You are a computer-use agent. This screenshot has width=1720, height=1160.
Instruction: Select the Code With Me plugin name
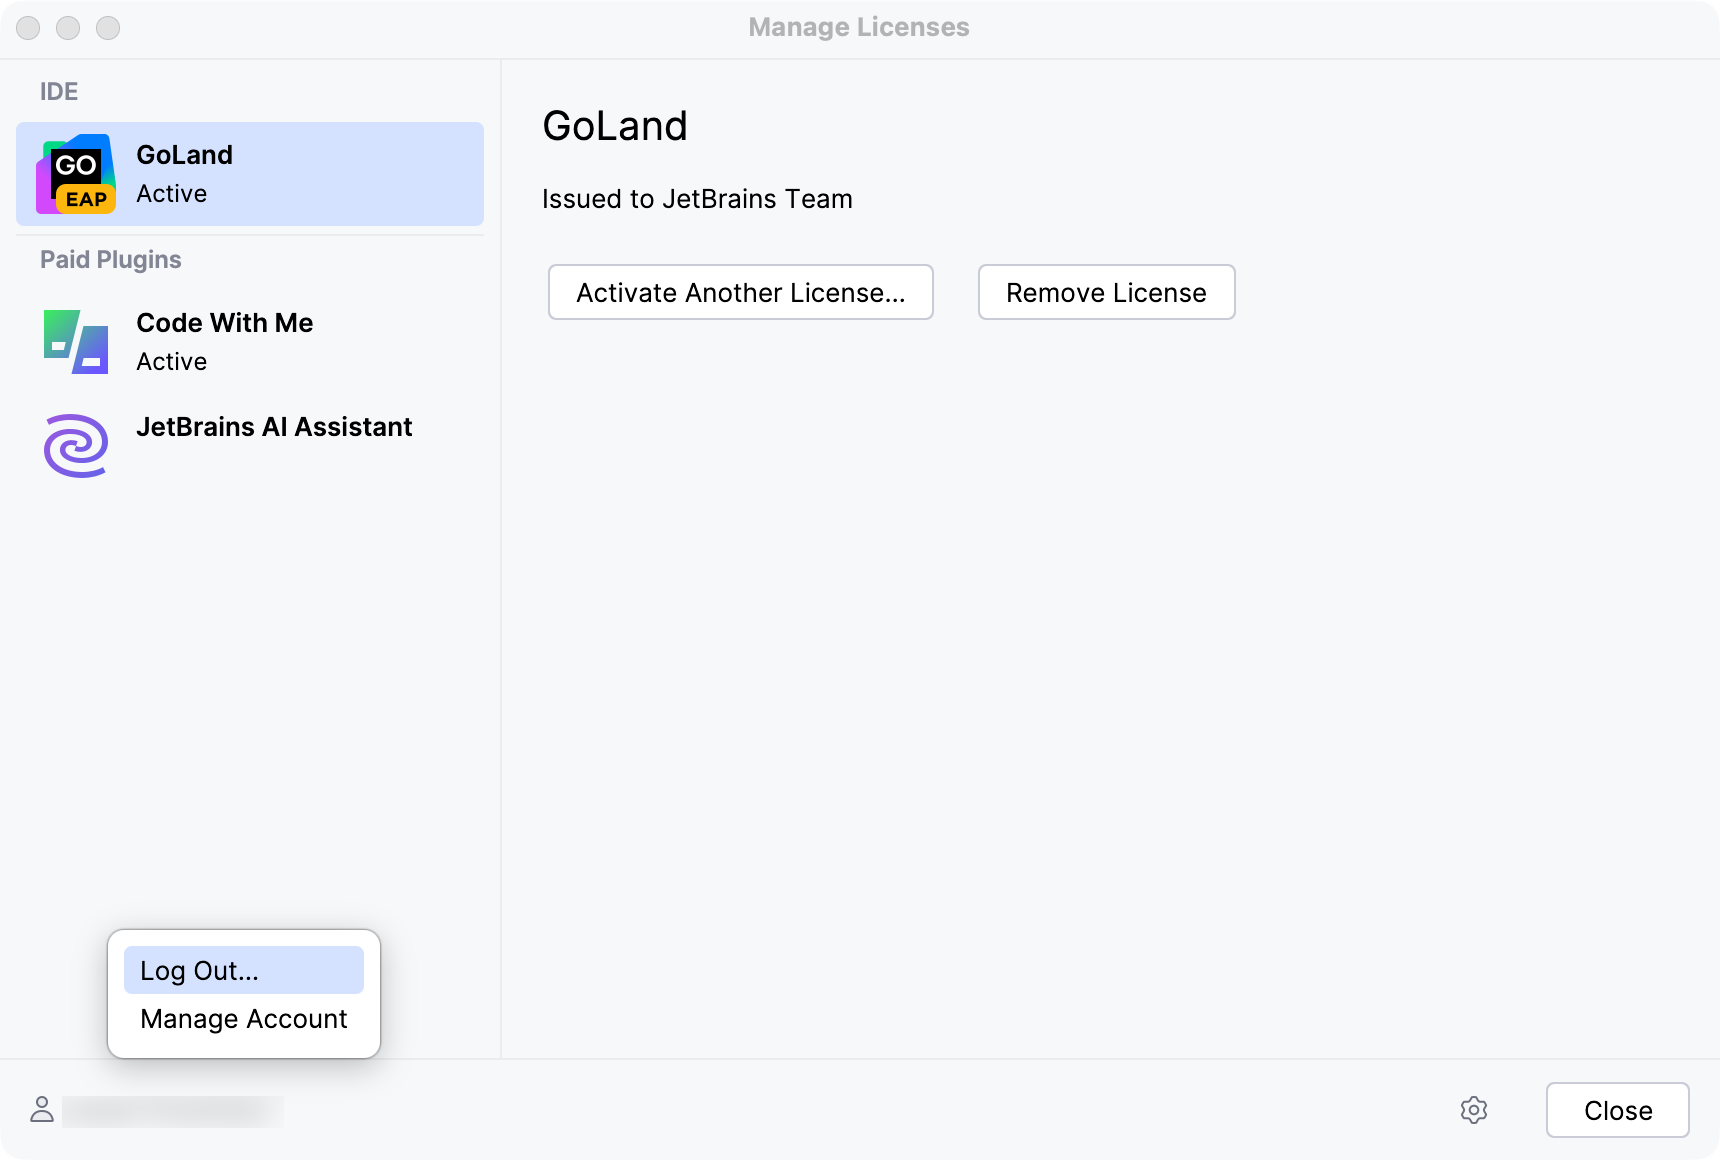point(224,323)
